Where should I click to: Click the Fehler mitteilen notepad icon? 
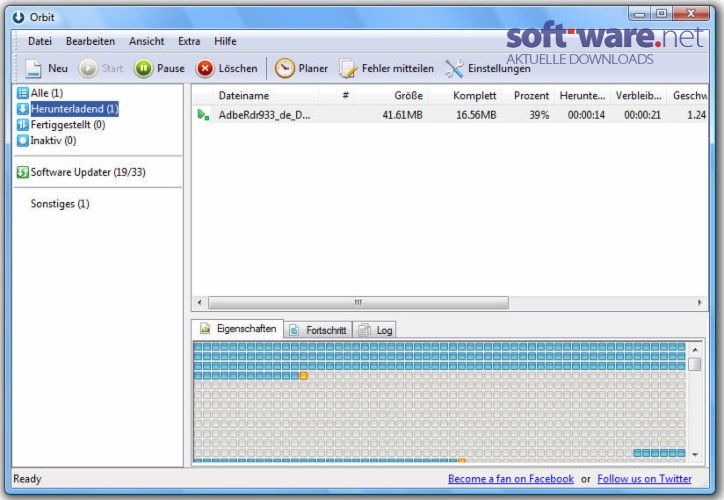click(x=348, y=69)
